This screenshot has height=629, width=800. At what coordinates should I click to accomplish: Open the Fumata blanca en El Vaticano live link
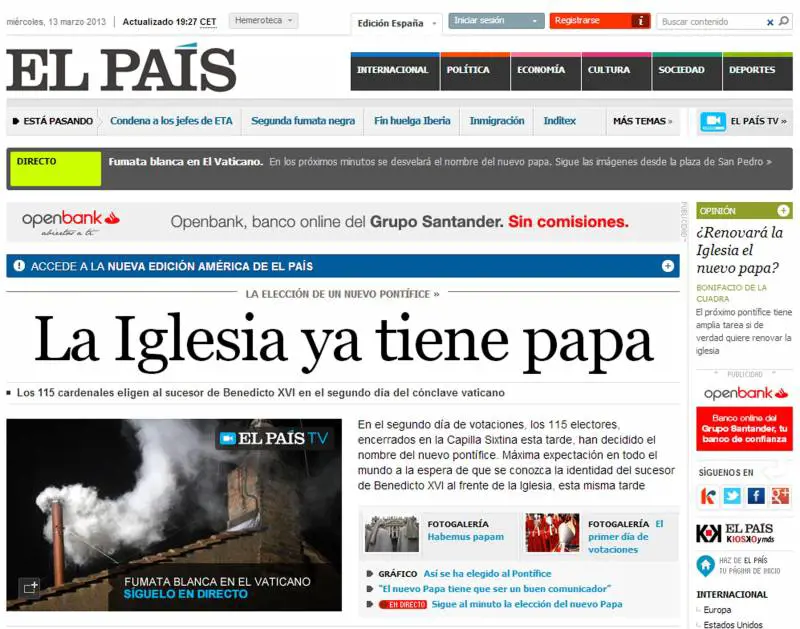[186, 162]
